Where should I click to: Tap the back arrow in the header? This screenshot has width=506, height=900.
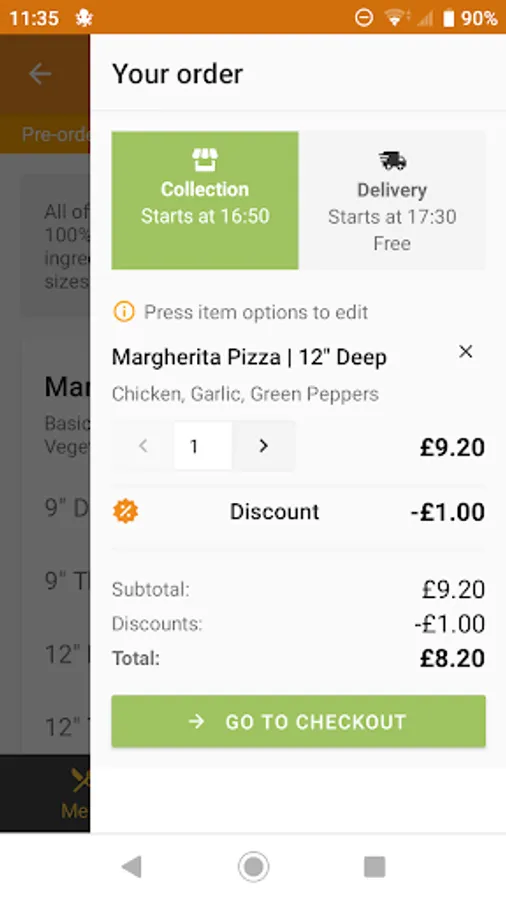point(40,74)
